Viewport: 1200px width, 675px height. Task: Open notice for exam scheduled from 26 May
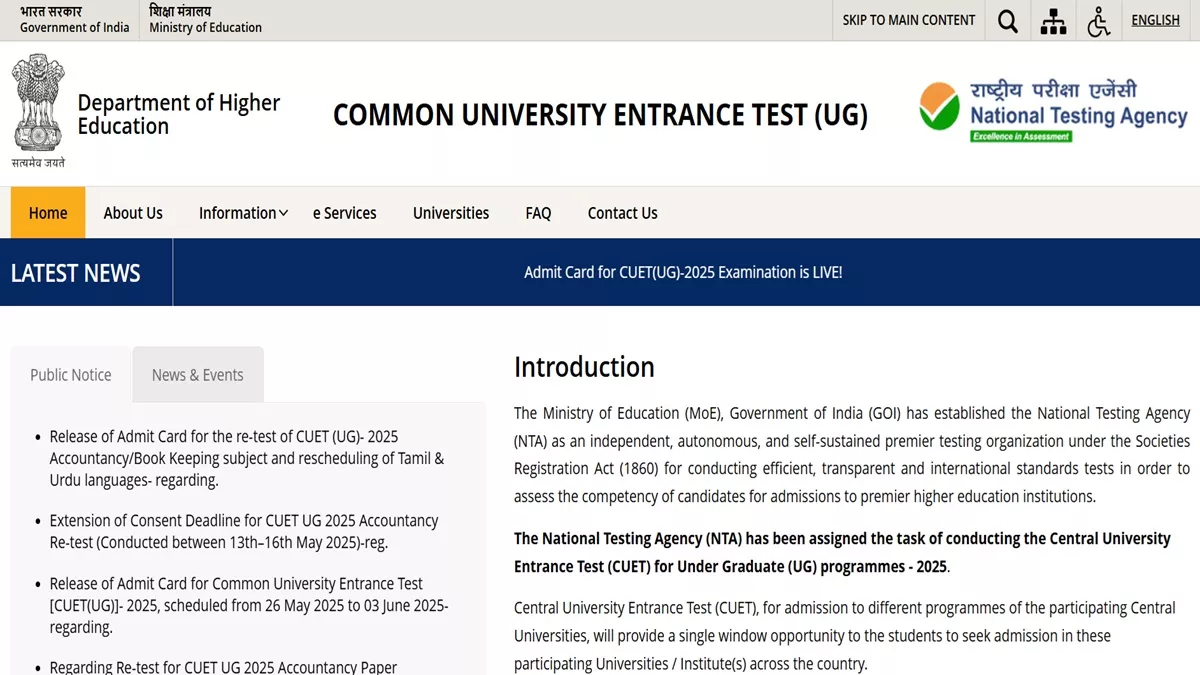click(x=248, y=605)
